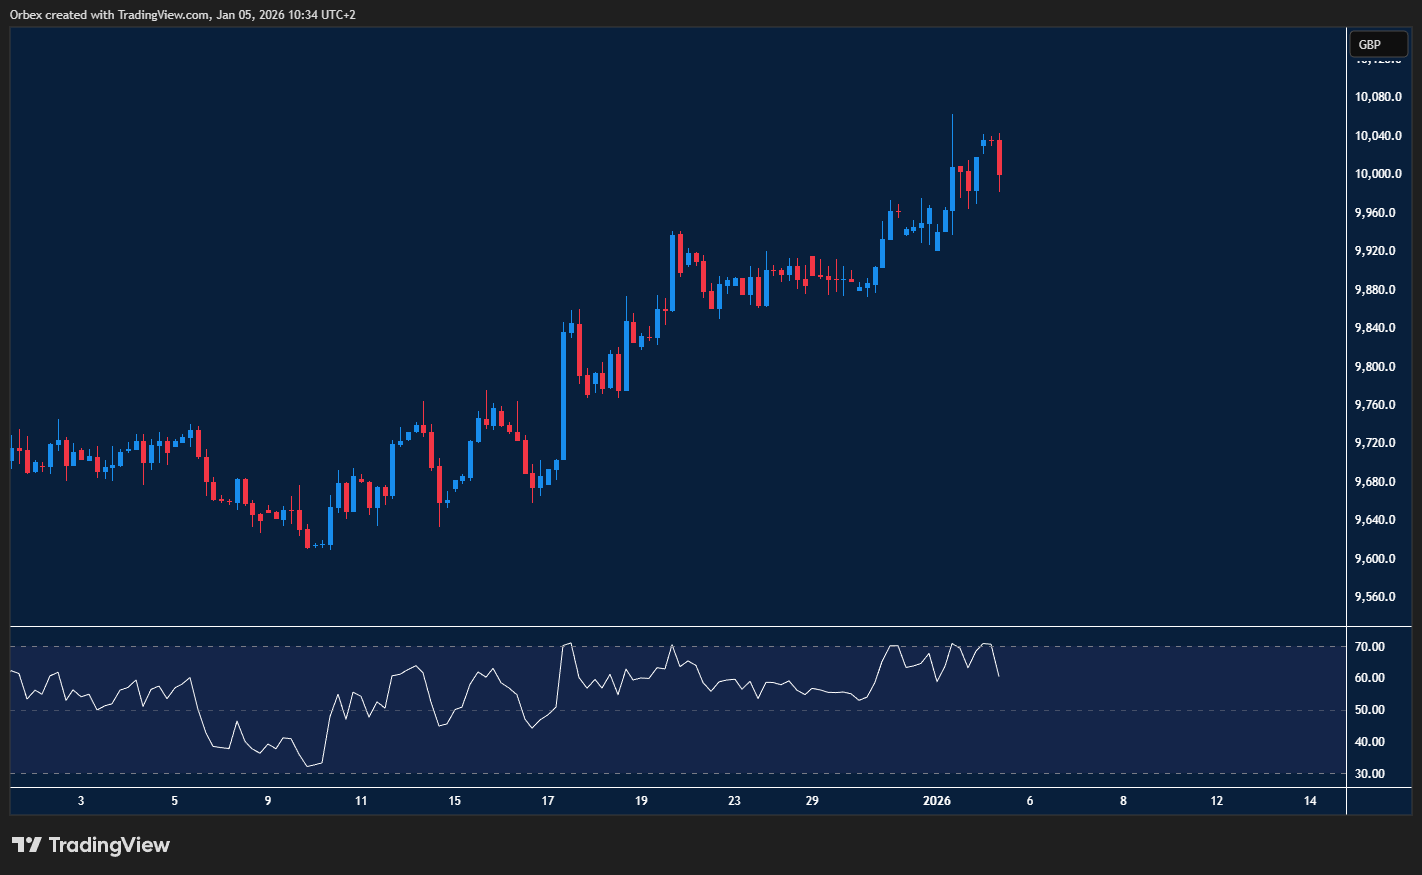
Task: Select the RSI 70.00 overbought level label
Action: [1369, 647]
